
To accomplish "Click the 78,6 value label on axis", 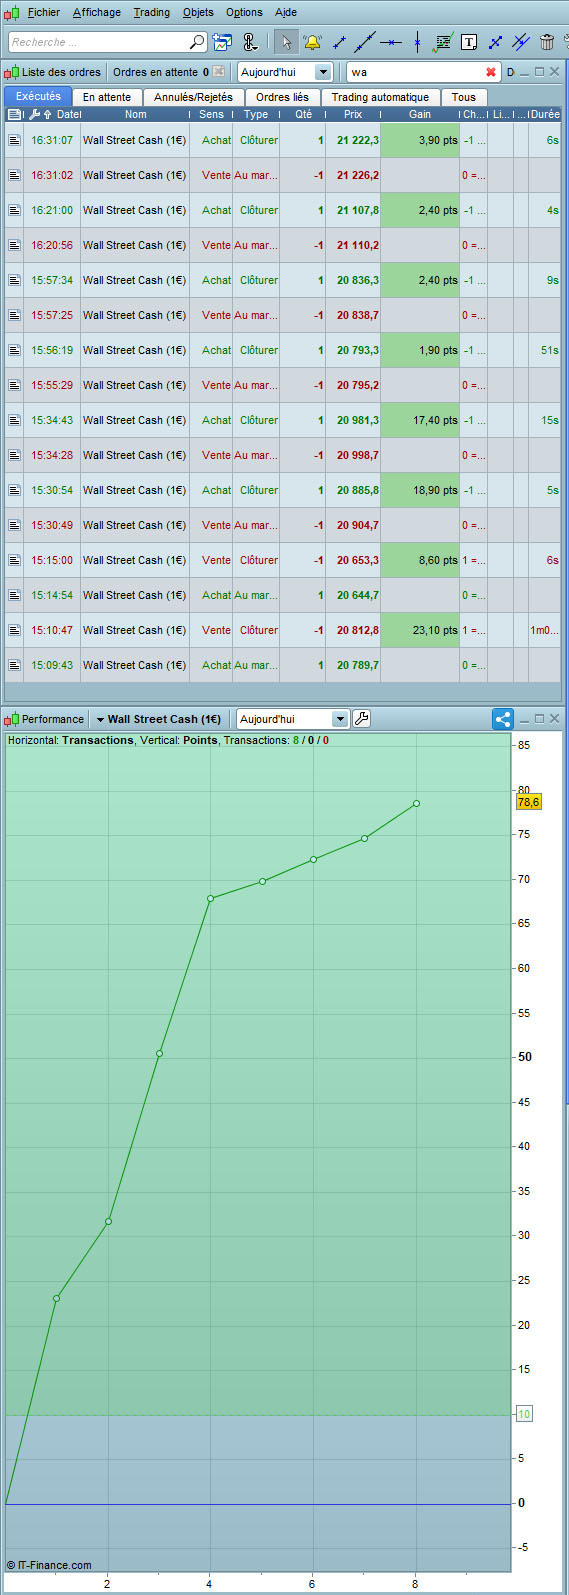I will (x=529, y=802).
